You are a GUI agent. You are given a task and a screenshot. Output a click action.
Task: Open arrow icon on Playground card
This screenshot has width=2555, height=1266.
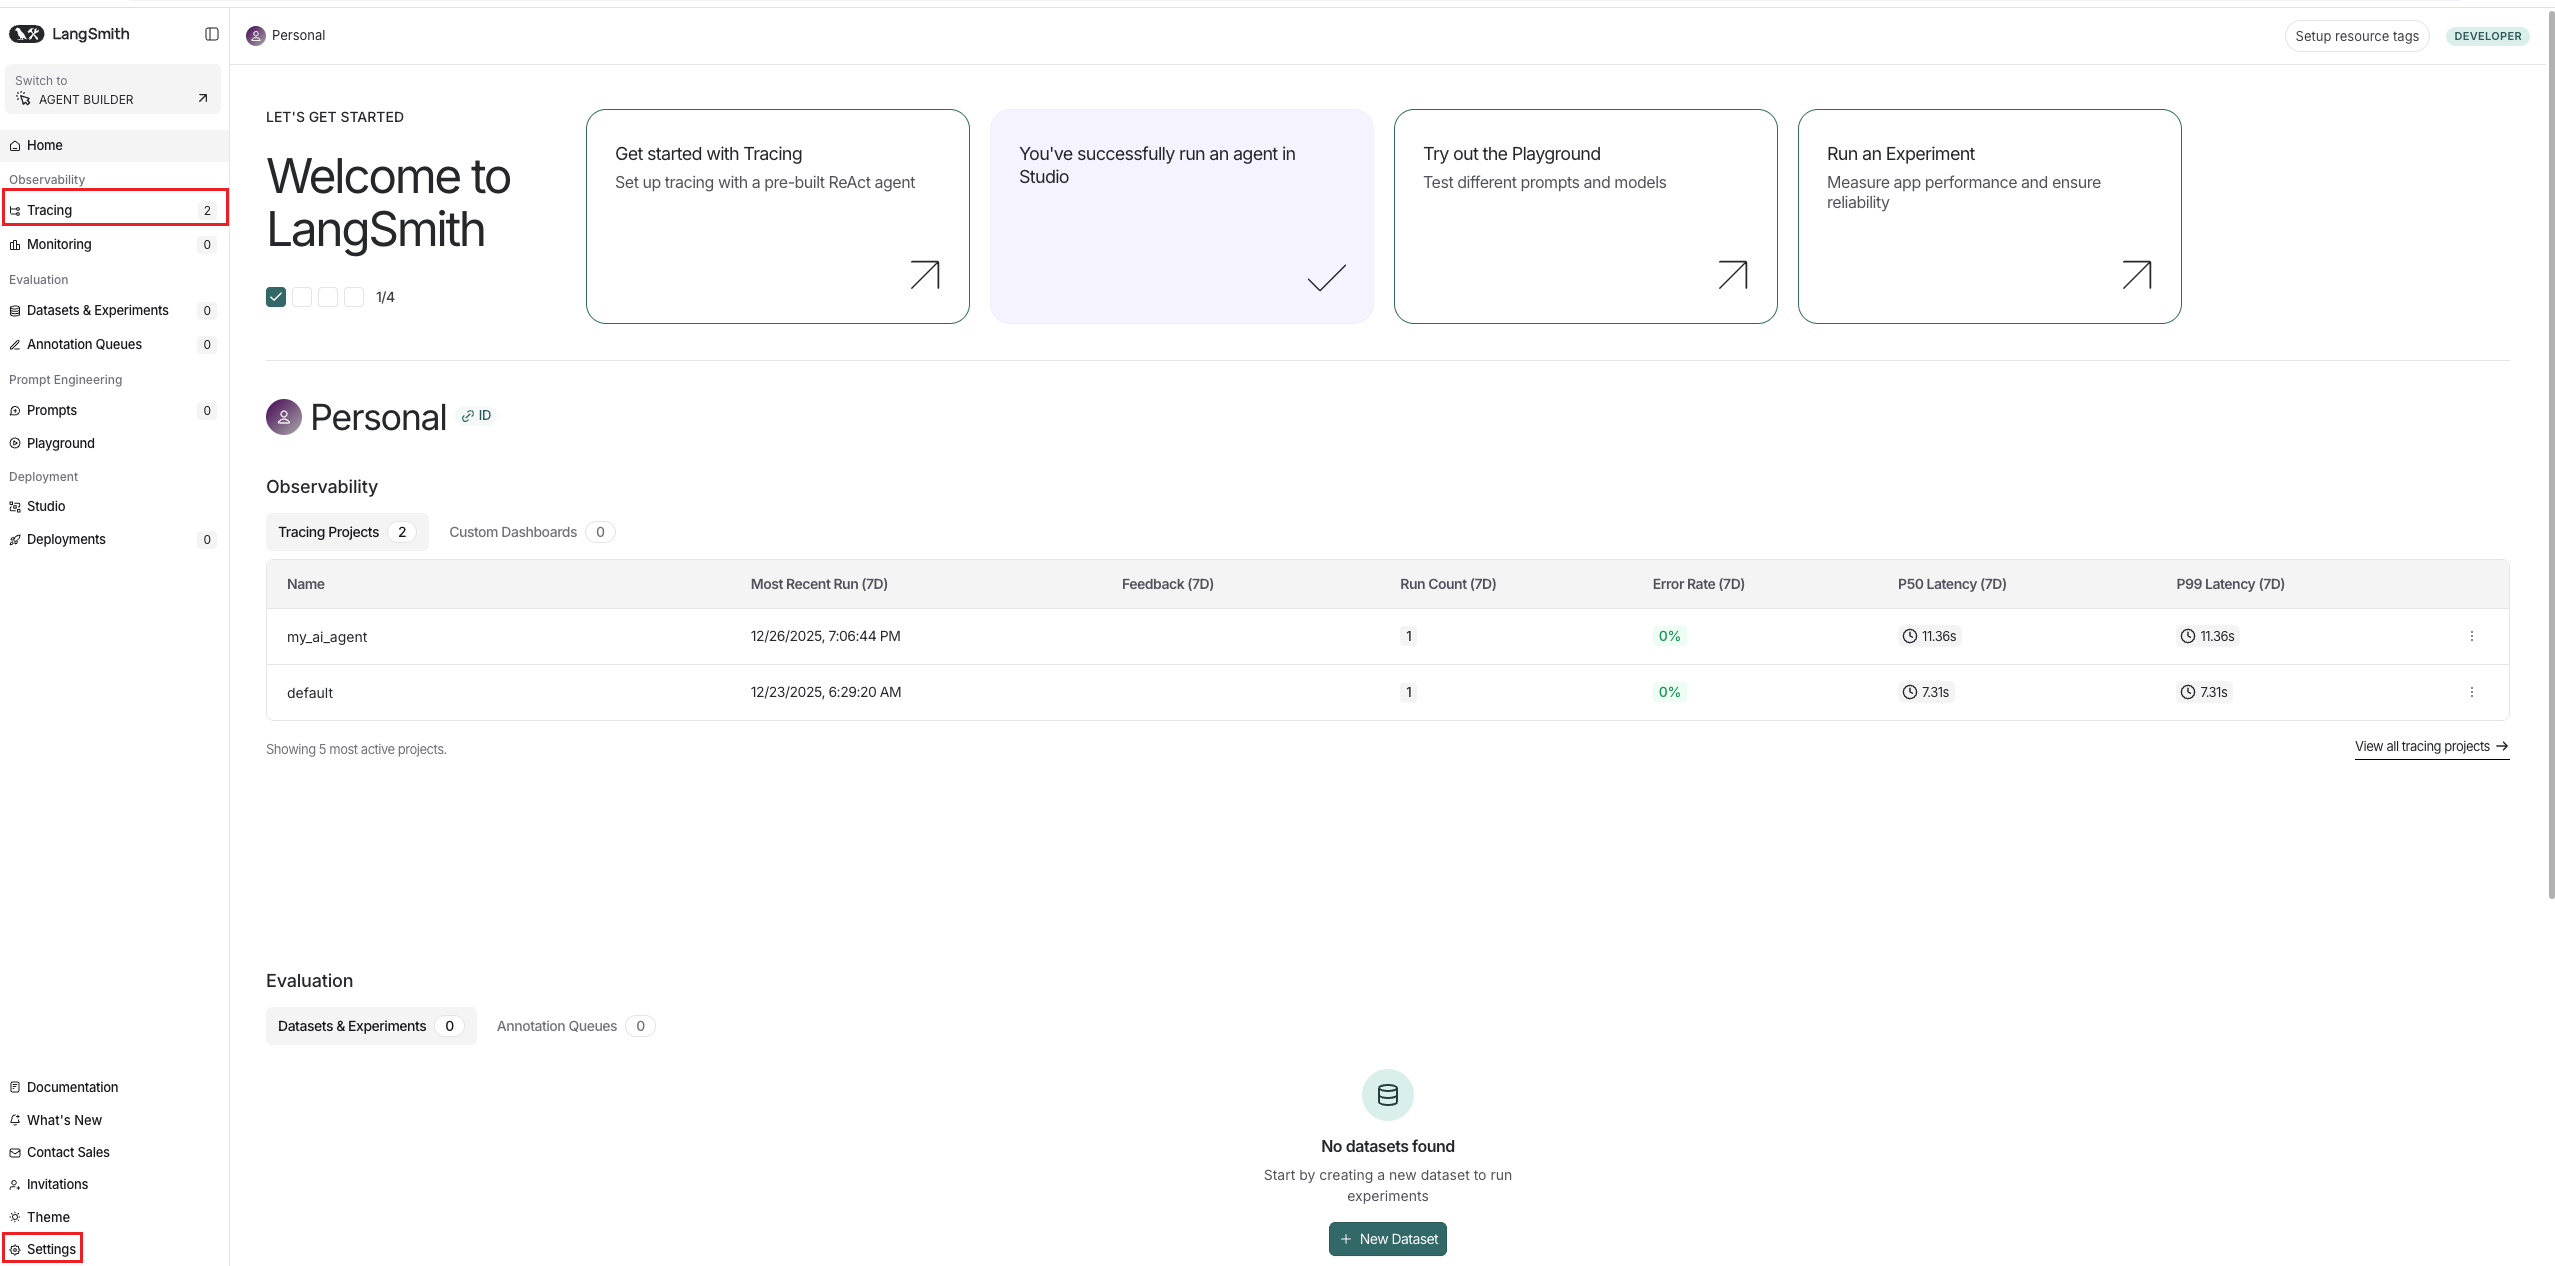point(1733,275)
